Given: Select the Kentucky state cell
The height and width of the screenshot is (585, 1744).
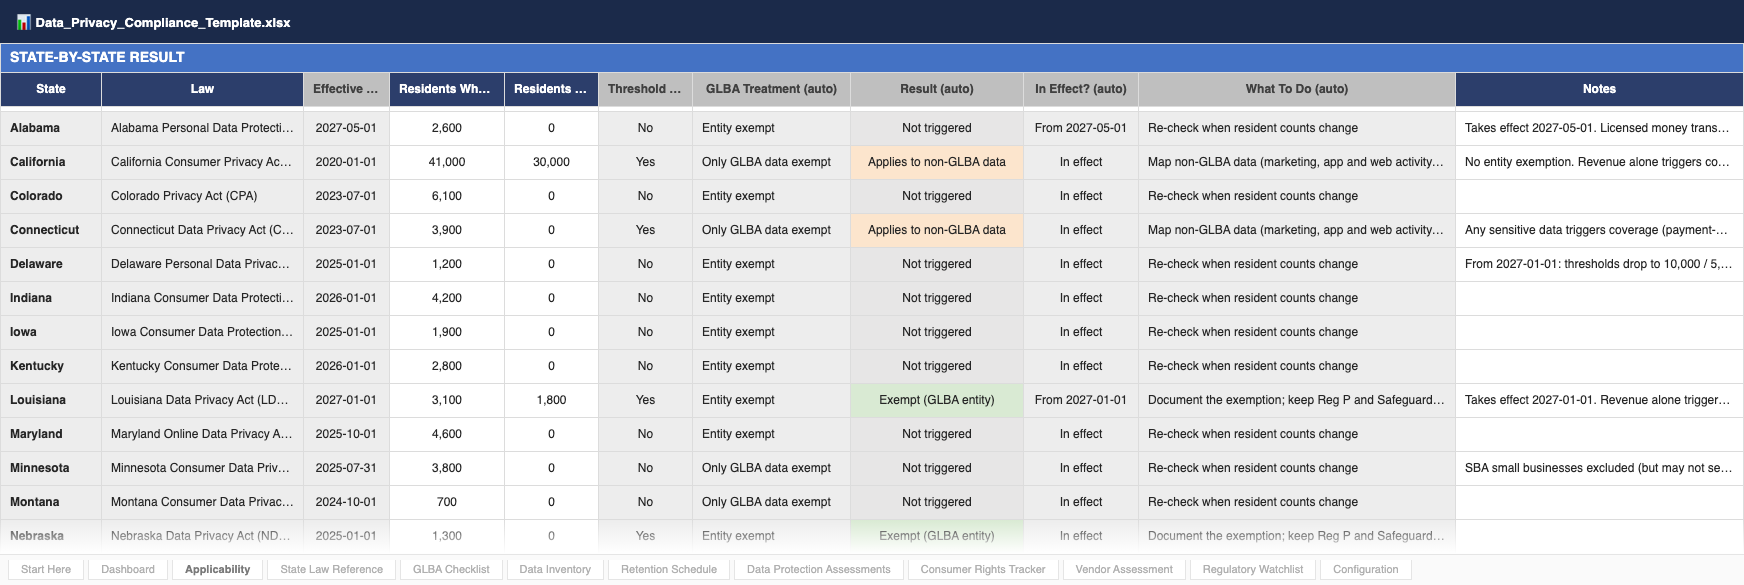Looking at the screenshot, I should 51,366.
